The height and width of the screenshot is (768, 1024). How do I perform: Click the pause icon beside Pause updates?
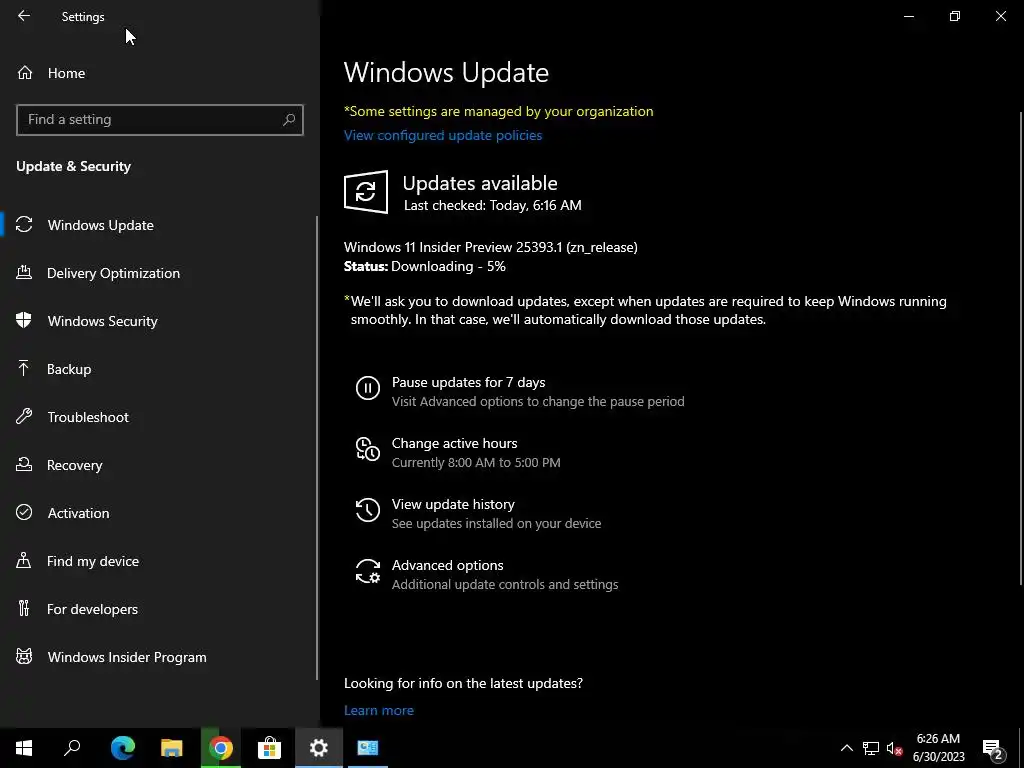tap(368, 388)
